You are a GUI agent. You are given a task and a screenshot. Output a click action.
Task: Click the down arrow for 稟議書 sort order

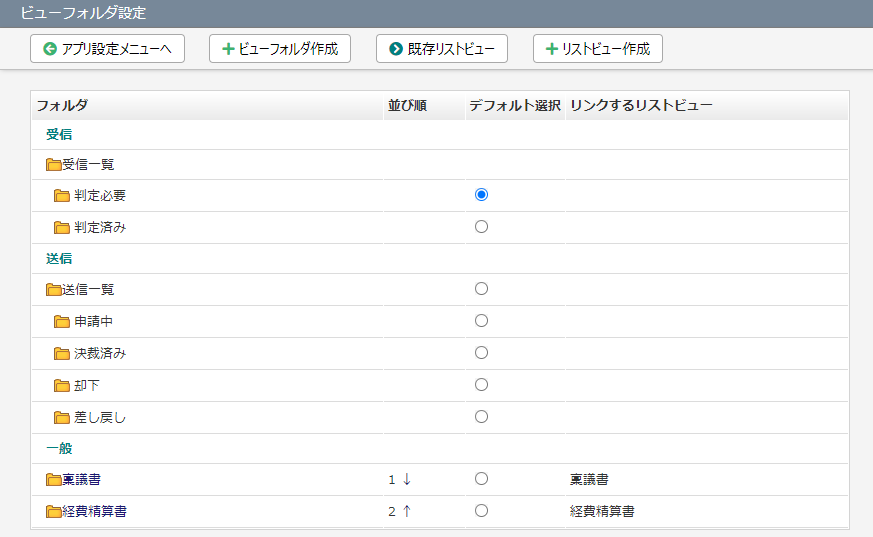coord(407,479)
